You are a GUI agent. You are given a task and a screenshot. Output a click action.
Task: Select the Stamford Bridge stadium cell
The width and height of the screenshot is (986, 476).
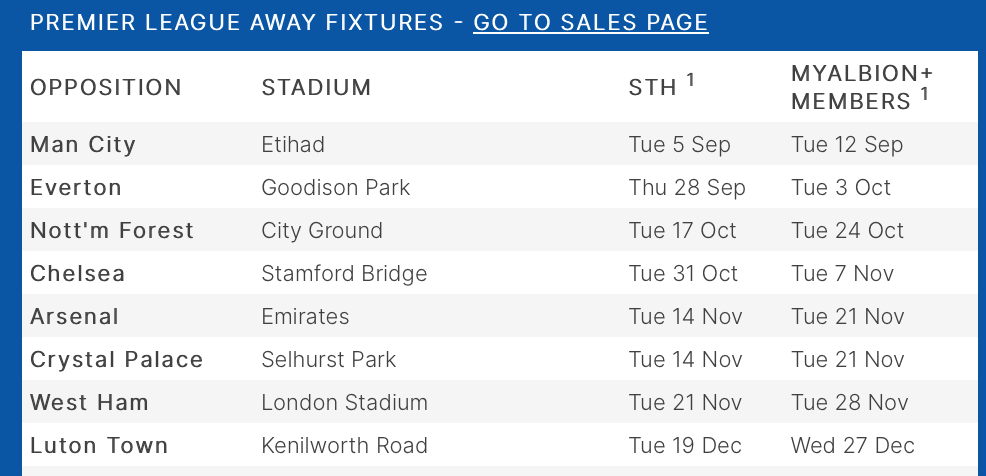point(344,274)
